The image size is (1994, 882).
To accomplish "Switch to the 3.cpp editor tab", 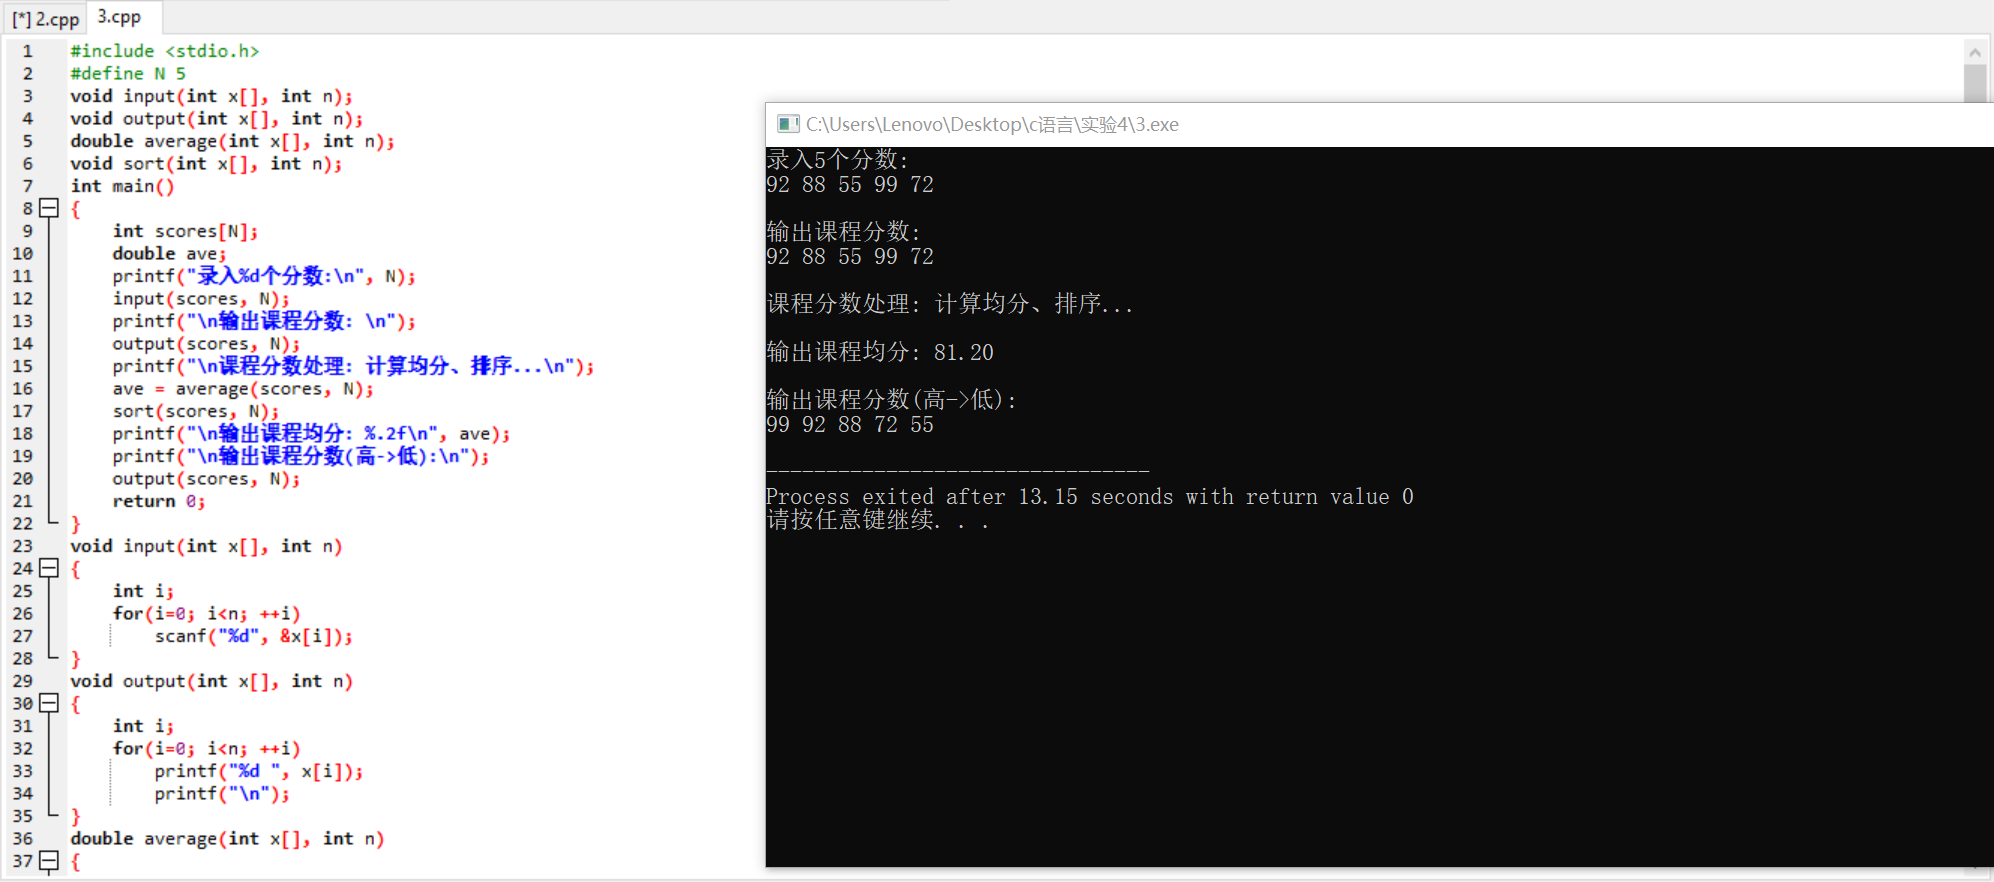I will pyautogui.click(x=121, y=17).
